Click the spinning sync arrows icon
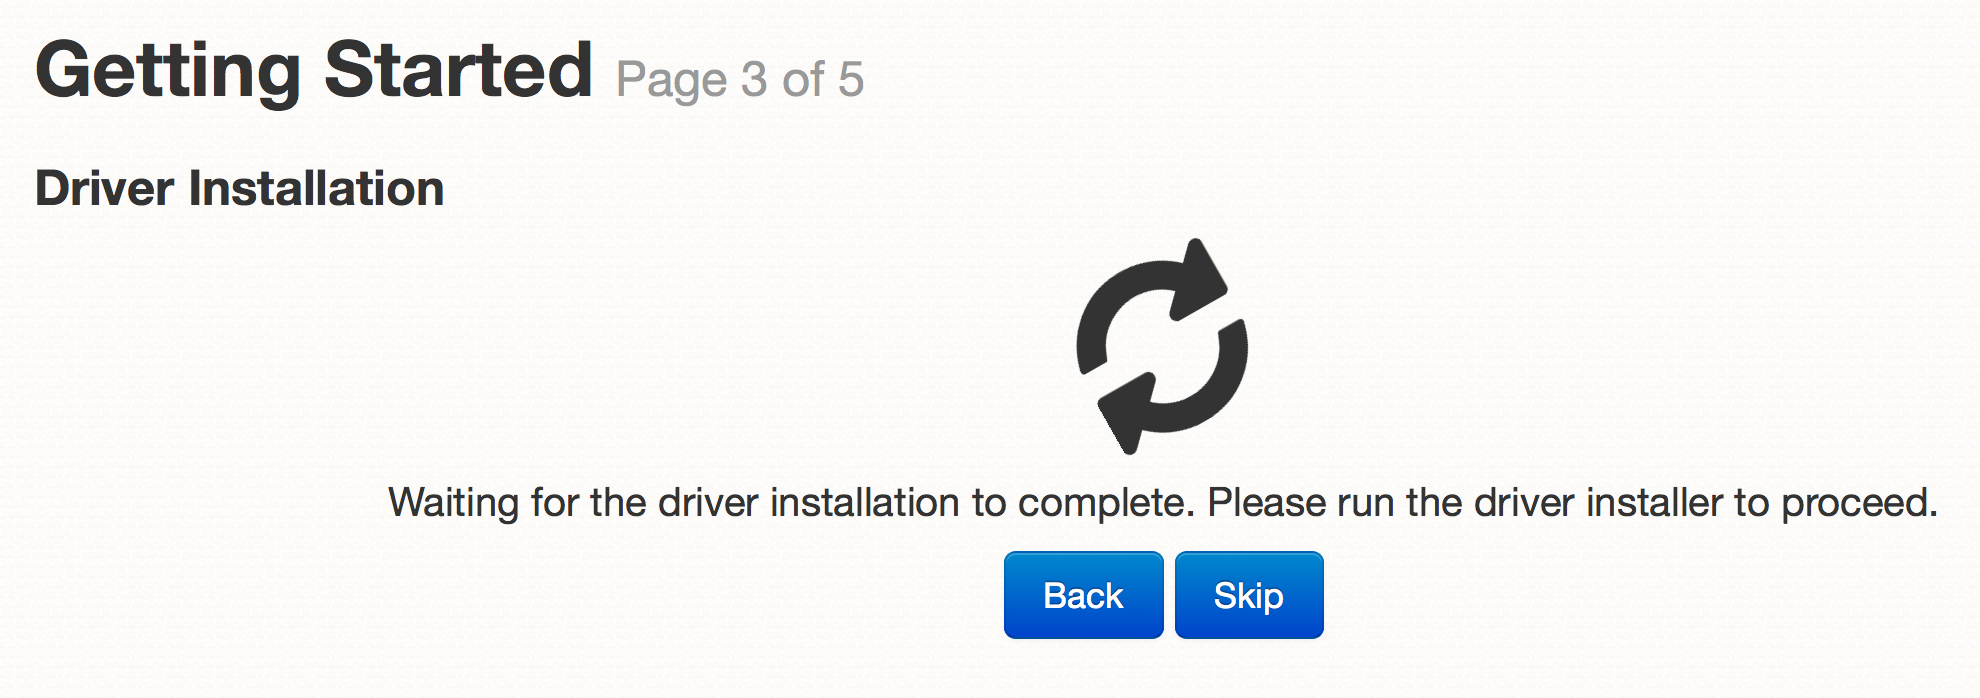Screen dimensions: 1980x698 point(1162,346)
